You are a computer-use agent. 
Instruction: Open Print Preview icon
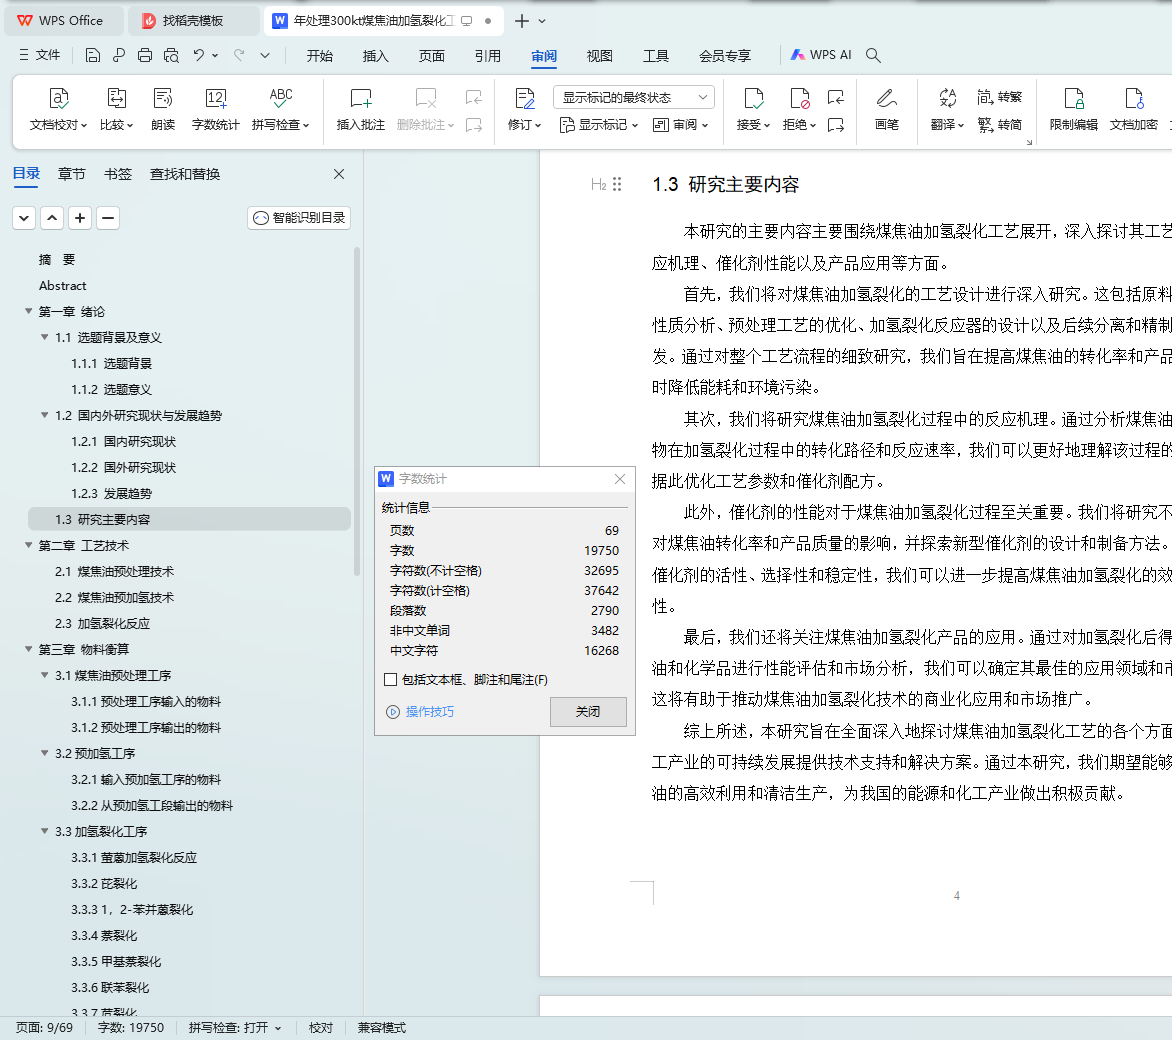pyautogui.click(x=171, y=55)
